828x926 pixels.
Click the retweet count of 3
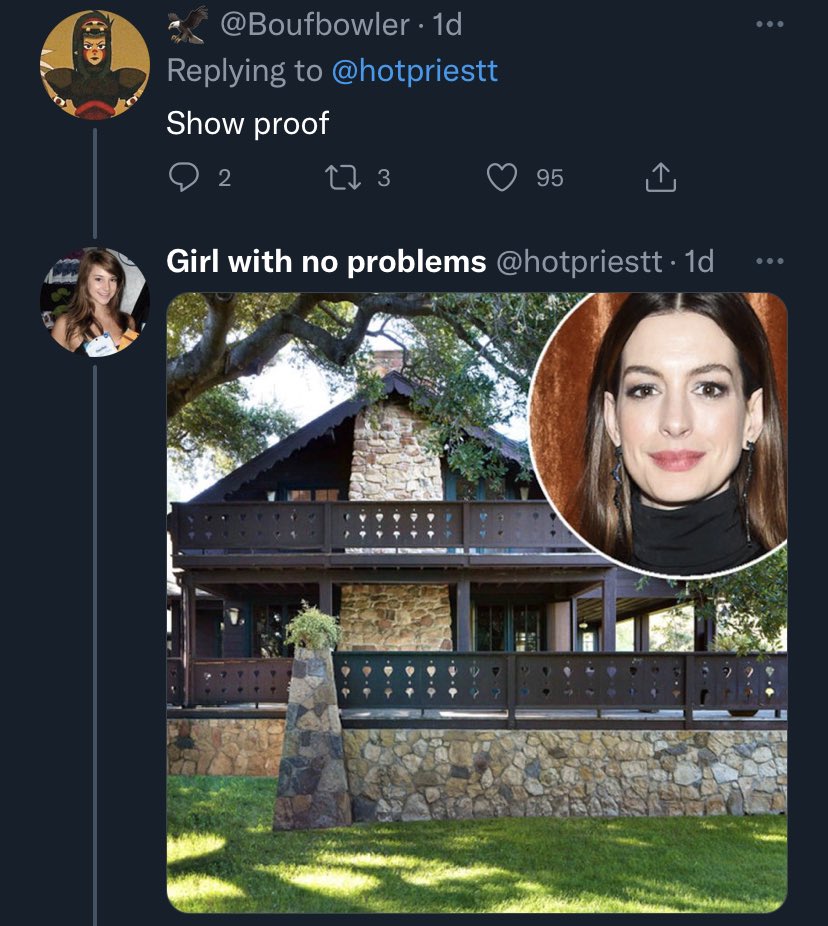(x=383, y=178)
